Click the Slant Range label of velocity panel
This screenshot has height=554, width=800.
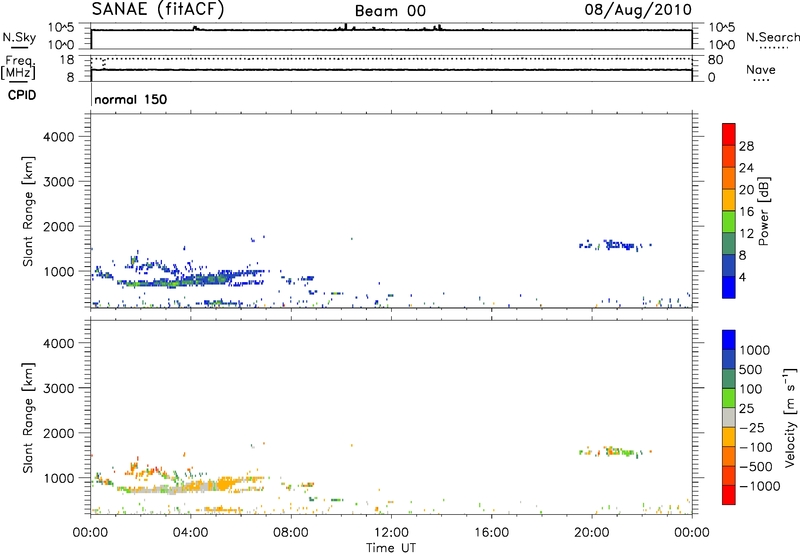(28, 417)
